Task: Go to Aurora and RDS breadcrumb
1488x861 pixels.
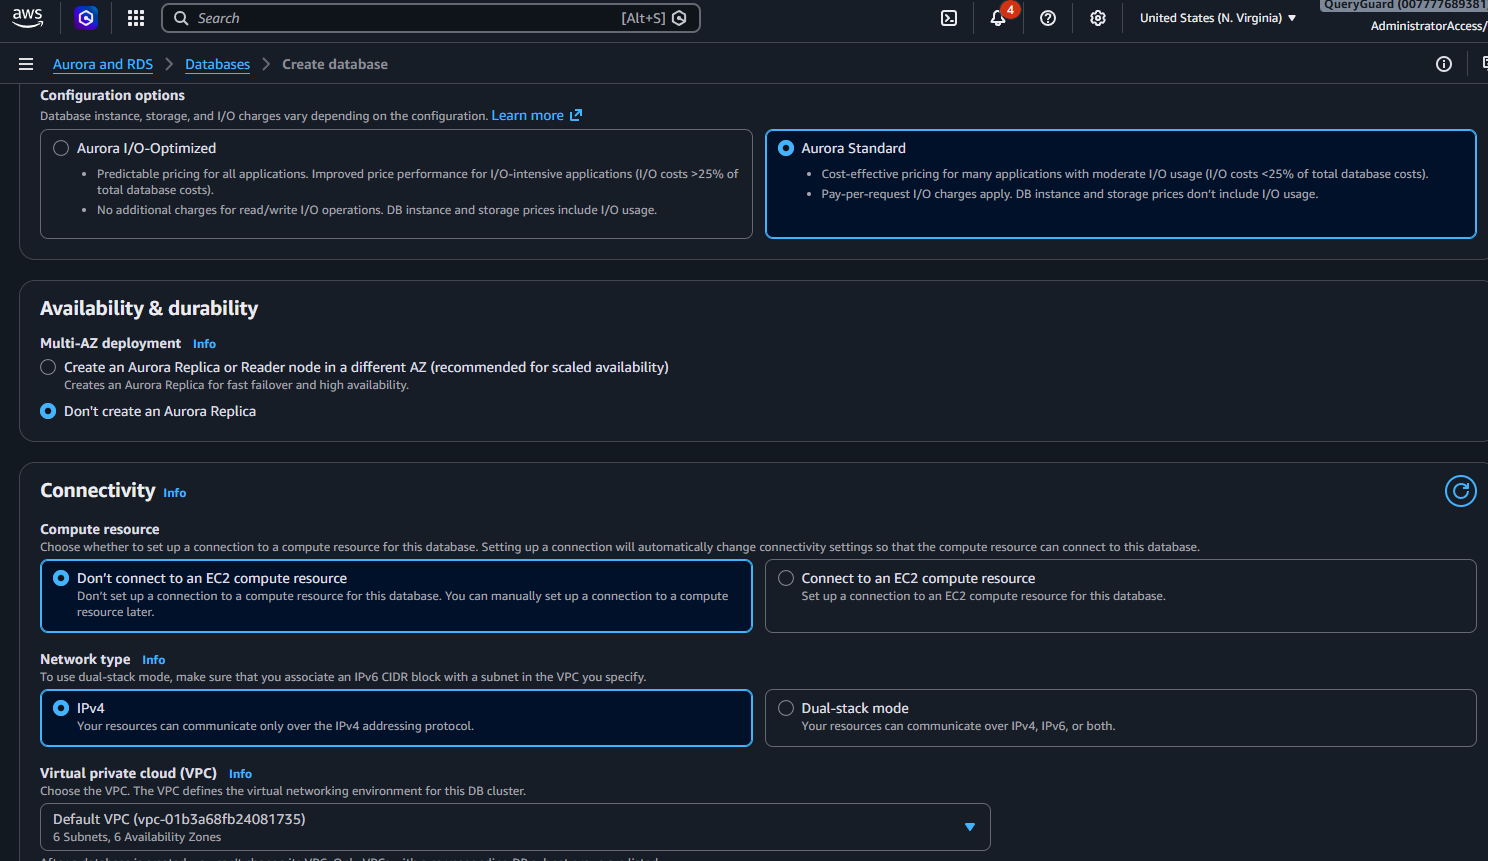Action: point(103,64)
